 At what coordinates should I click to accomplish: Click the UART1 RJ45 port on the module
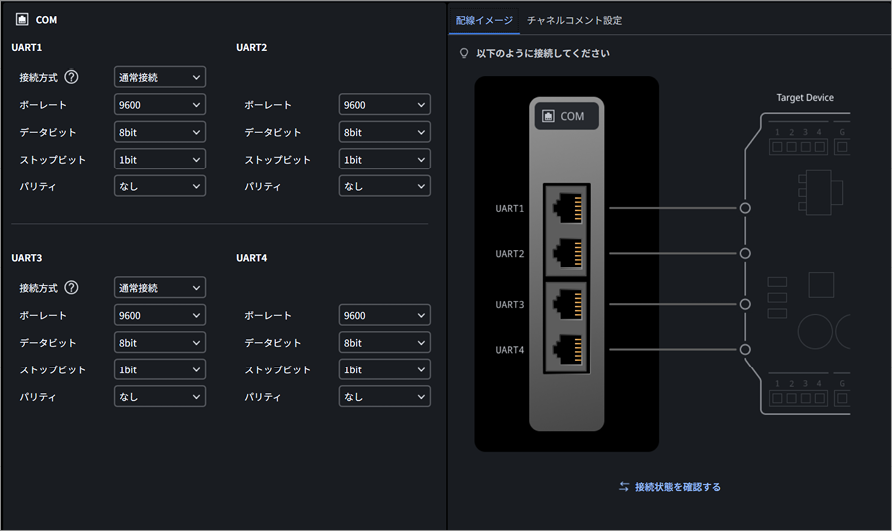coord(567,208)
